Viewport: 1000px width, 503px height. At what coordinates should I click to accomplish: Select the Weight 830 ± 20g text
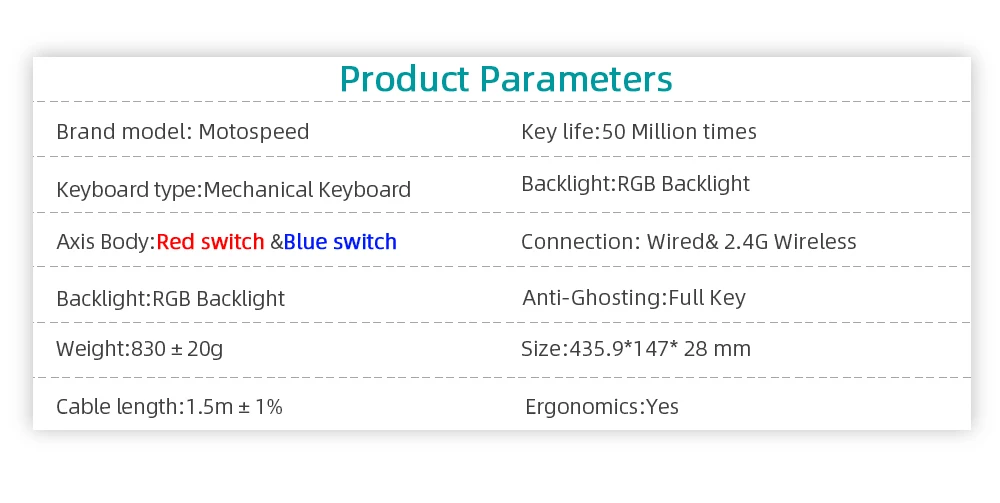click(x=140, y=349)
